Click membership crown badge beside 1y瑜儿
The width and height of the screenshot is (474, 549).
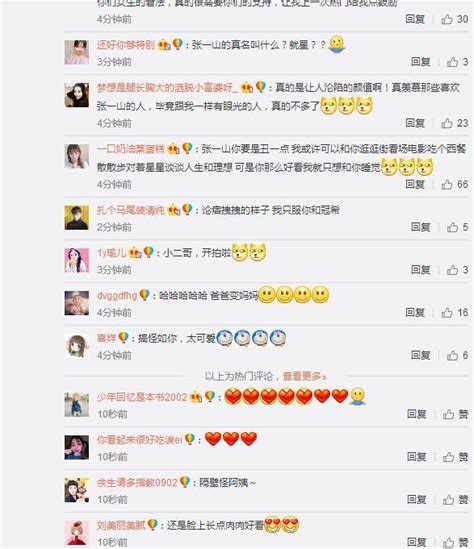[135, 252]
